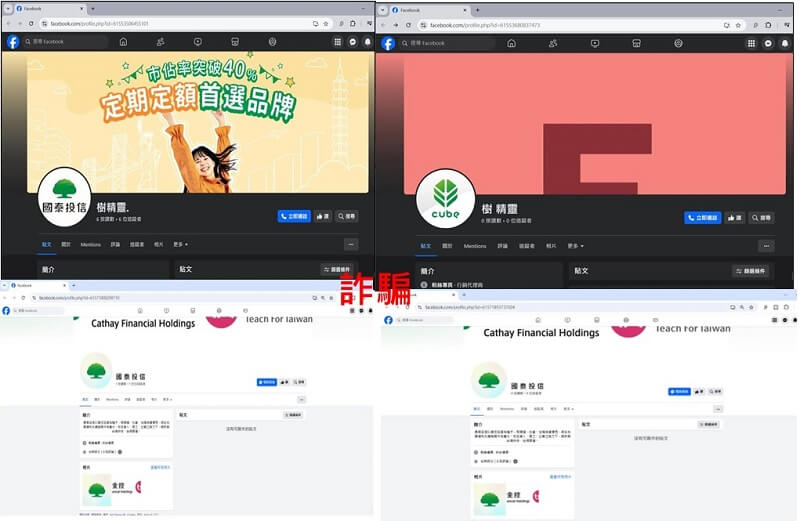800x521 pixels.
Task: Open Home icon in the cube 樹精靈 page window
Action: (511, 43)
